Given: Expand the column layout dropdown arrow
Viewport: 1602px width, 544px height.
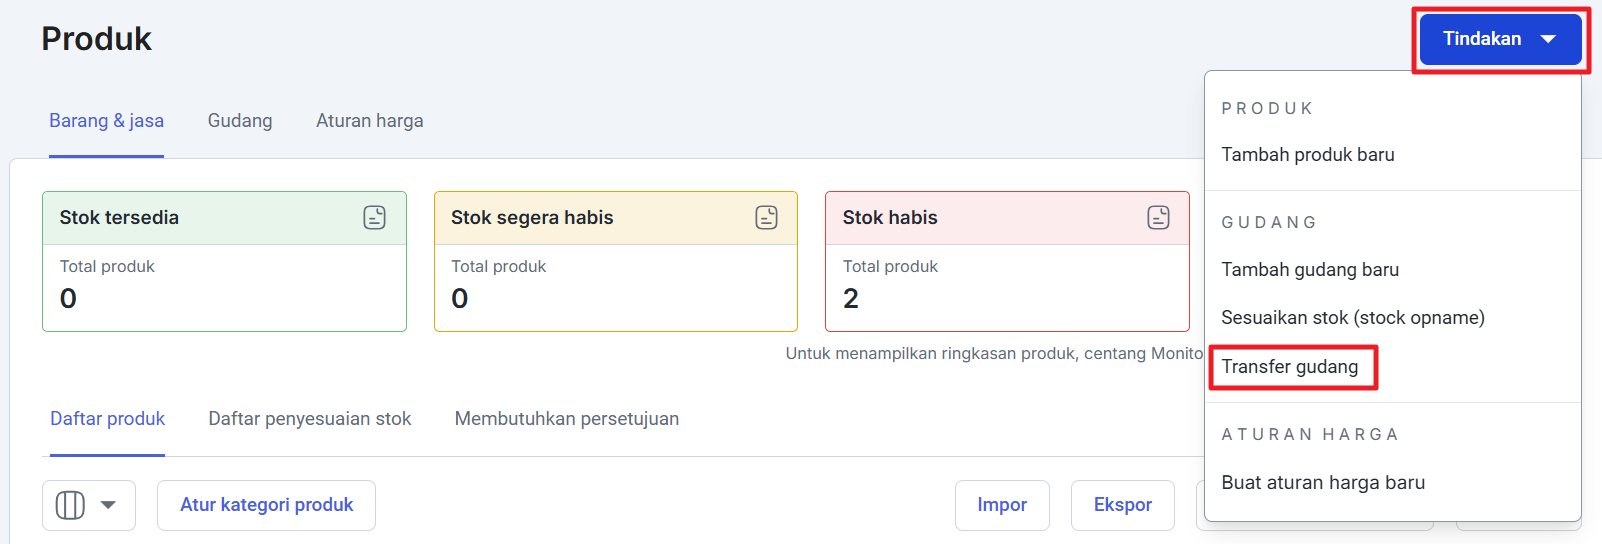Looking at the screenshot, I should coord(108,505).
